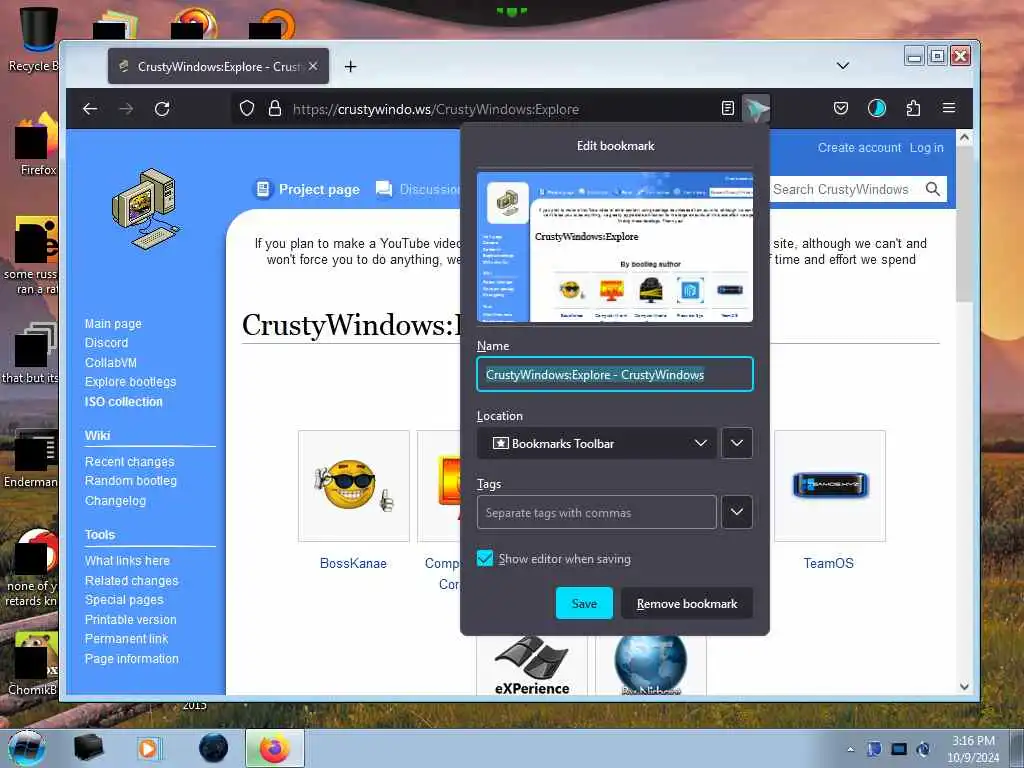Show hidden system tray icons
This screenshot has width=1024, height=768.
pyautogui.click(x=850, y=750)
